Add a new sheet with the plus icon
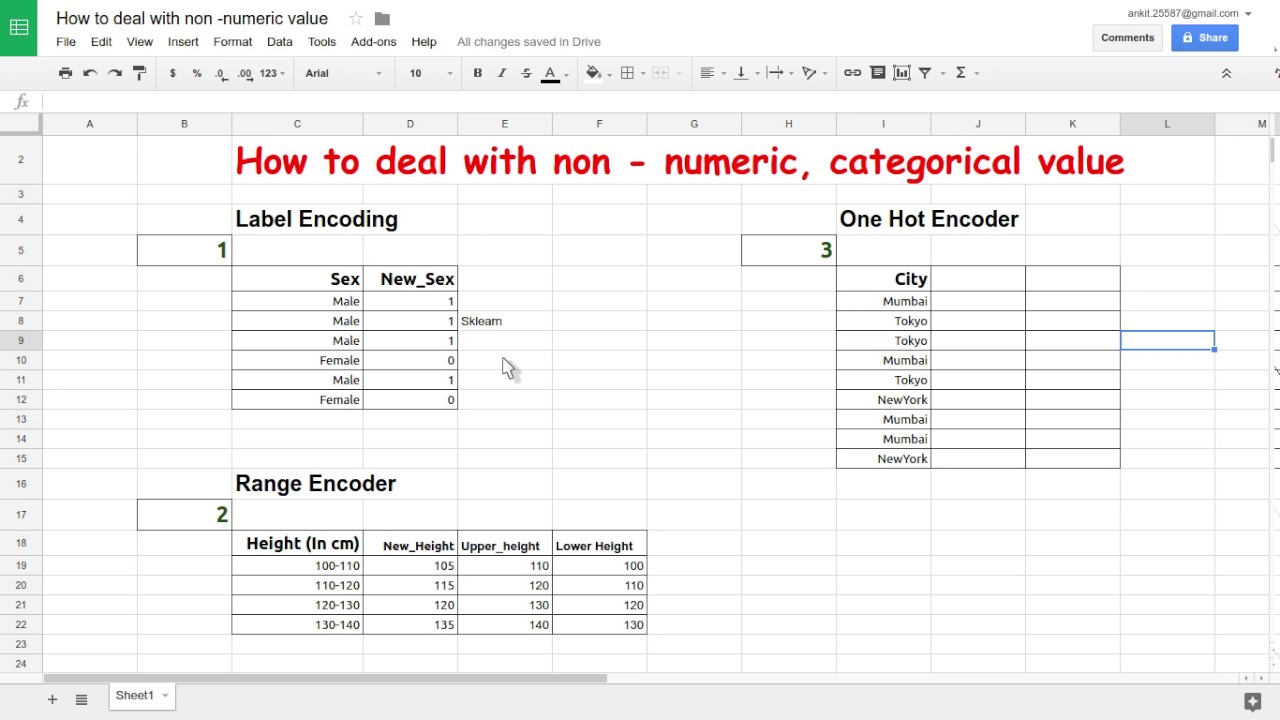1280x720 pixels. pos(52,699)
